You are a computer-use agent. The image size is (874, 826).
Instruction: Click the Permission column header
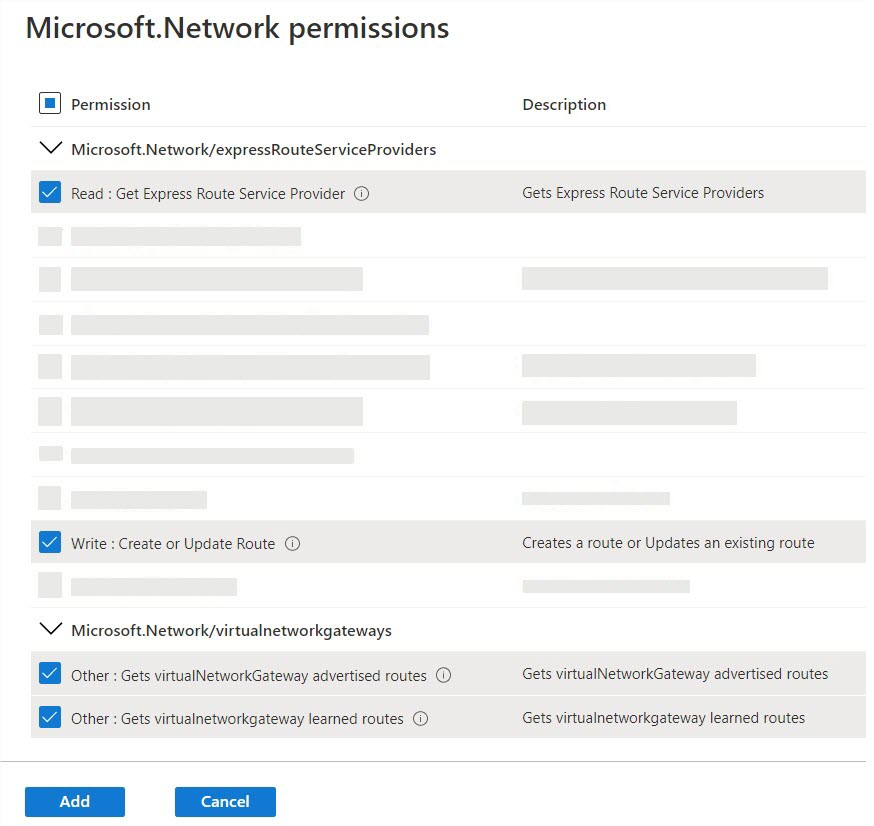[111, 104]
